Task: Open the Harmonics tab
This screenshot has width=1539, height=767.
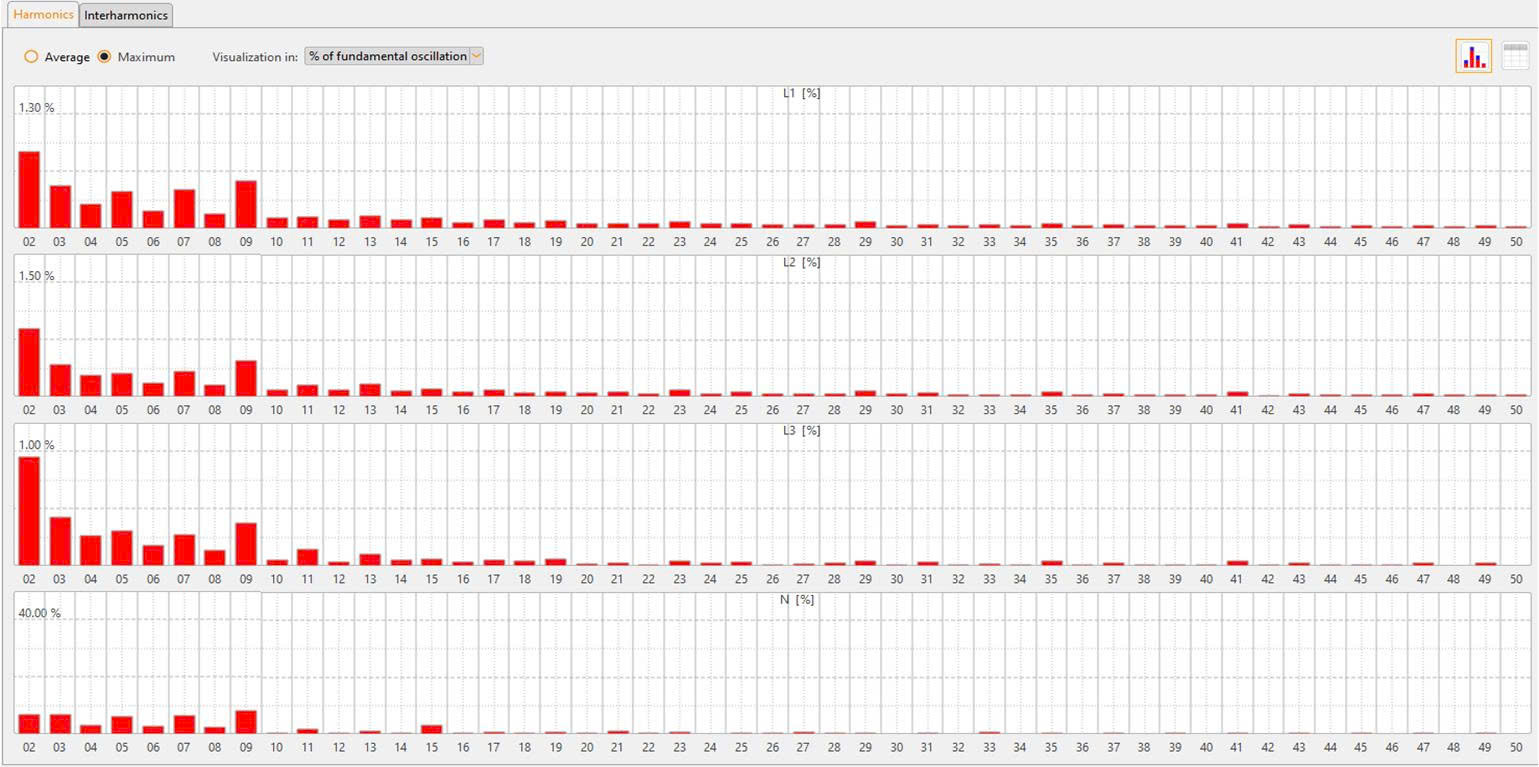Action: [x=43, y=15]
